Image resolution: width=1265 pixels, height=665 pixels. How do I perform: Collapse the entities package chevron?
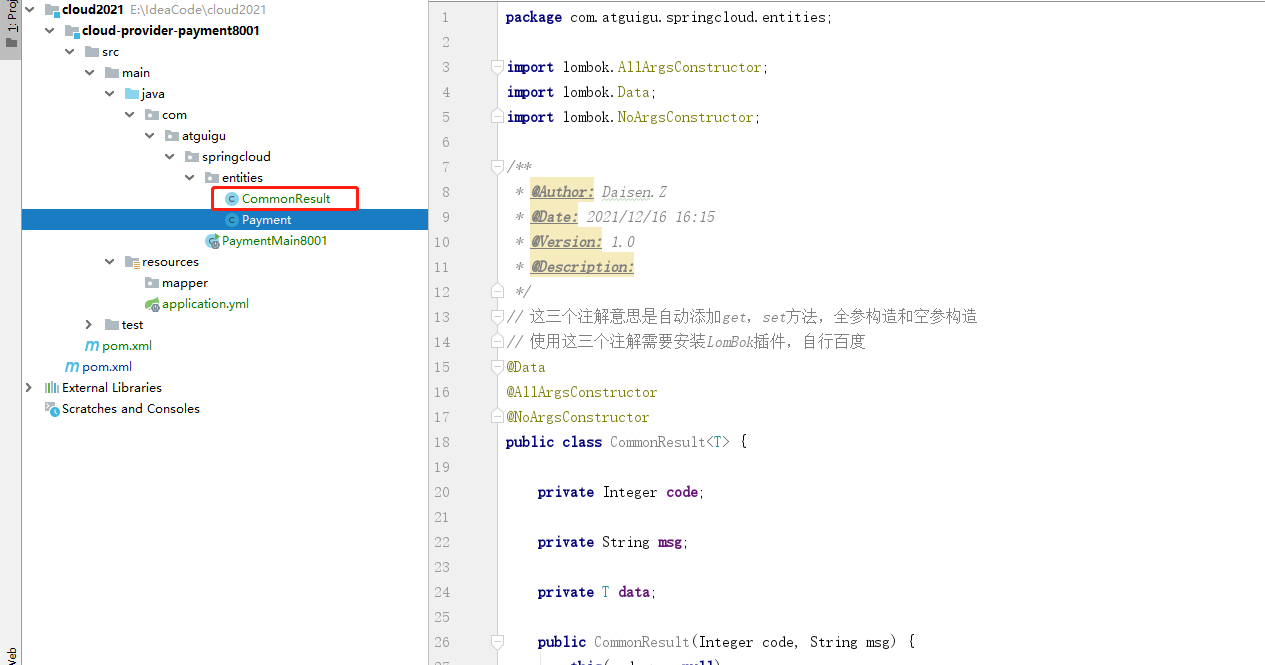pyautogui.click(x=189, y=177)
